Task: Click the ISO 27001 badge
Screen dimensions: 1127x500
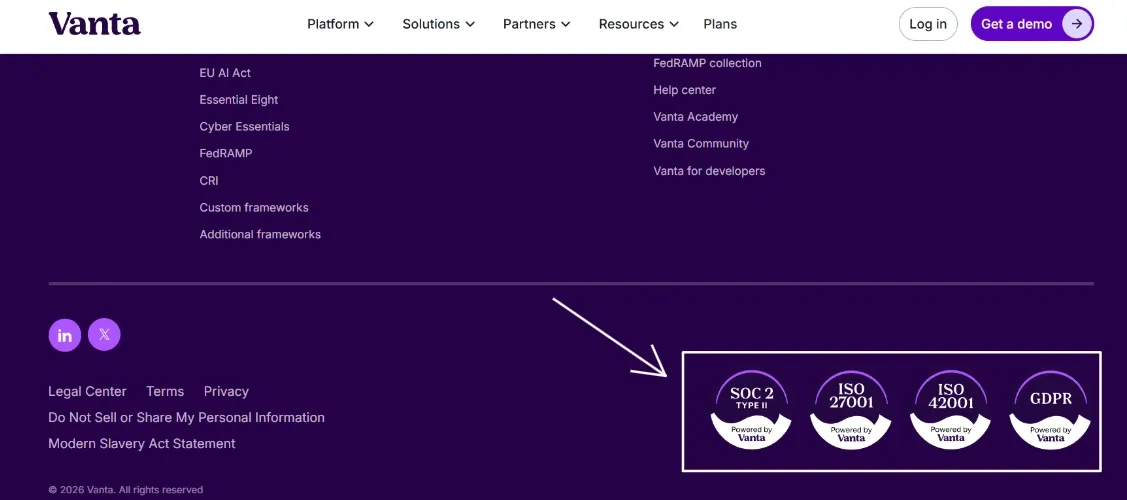Action: click(851, 410)
